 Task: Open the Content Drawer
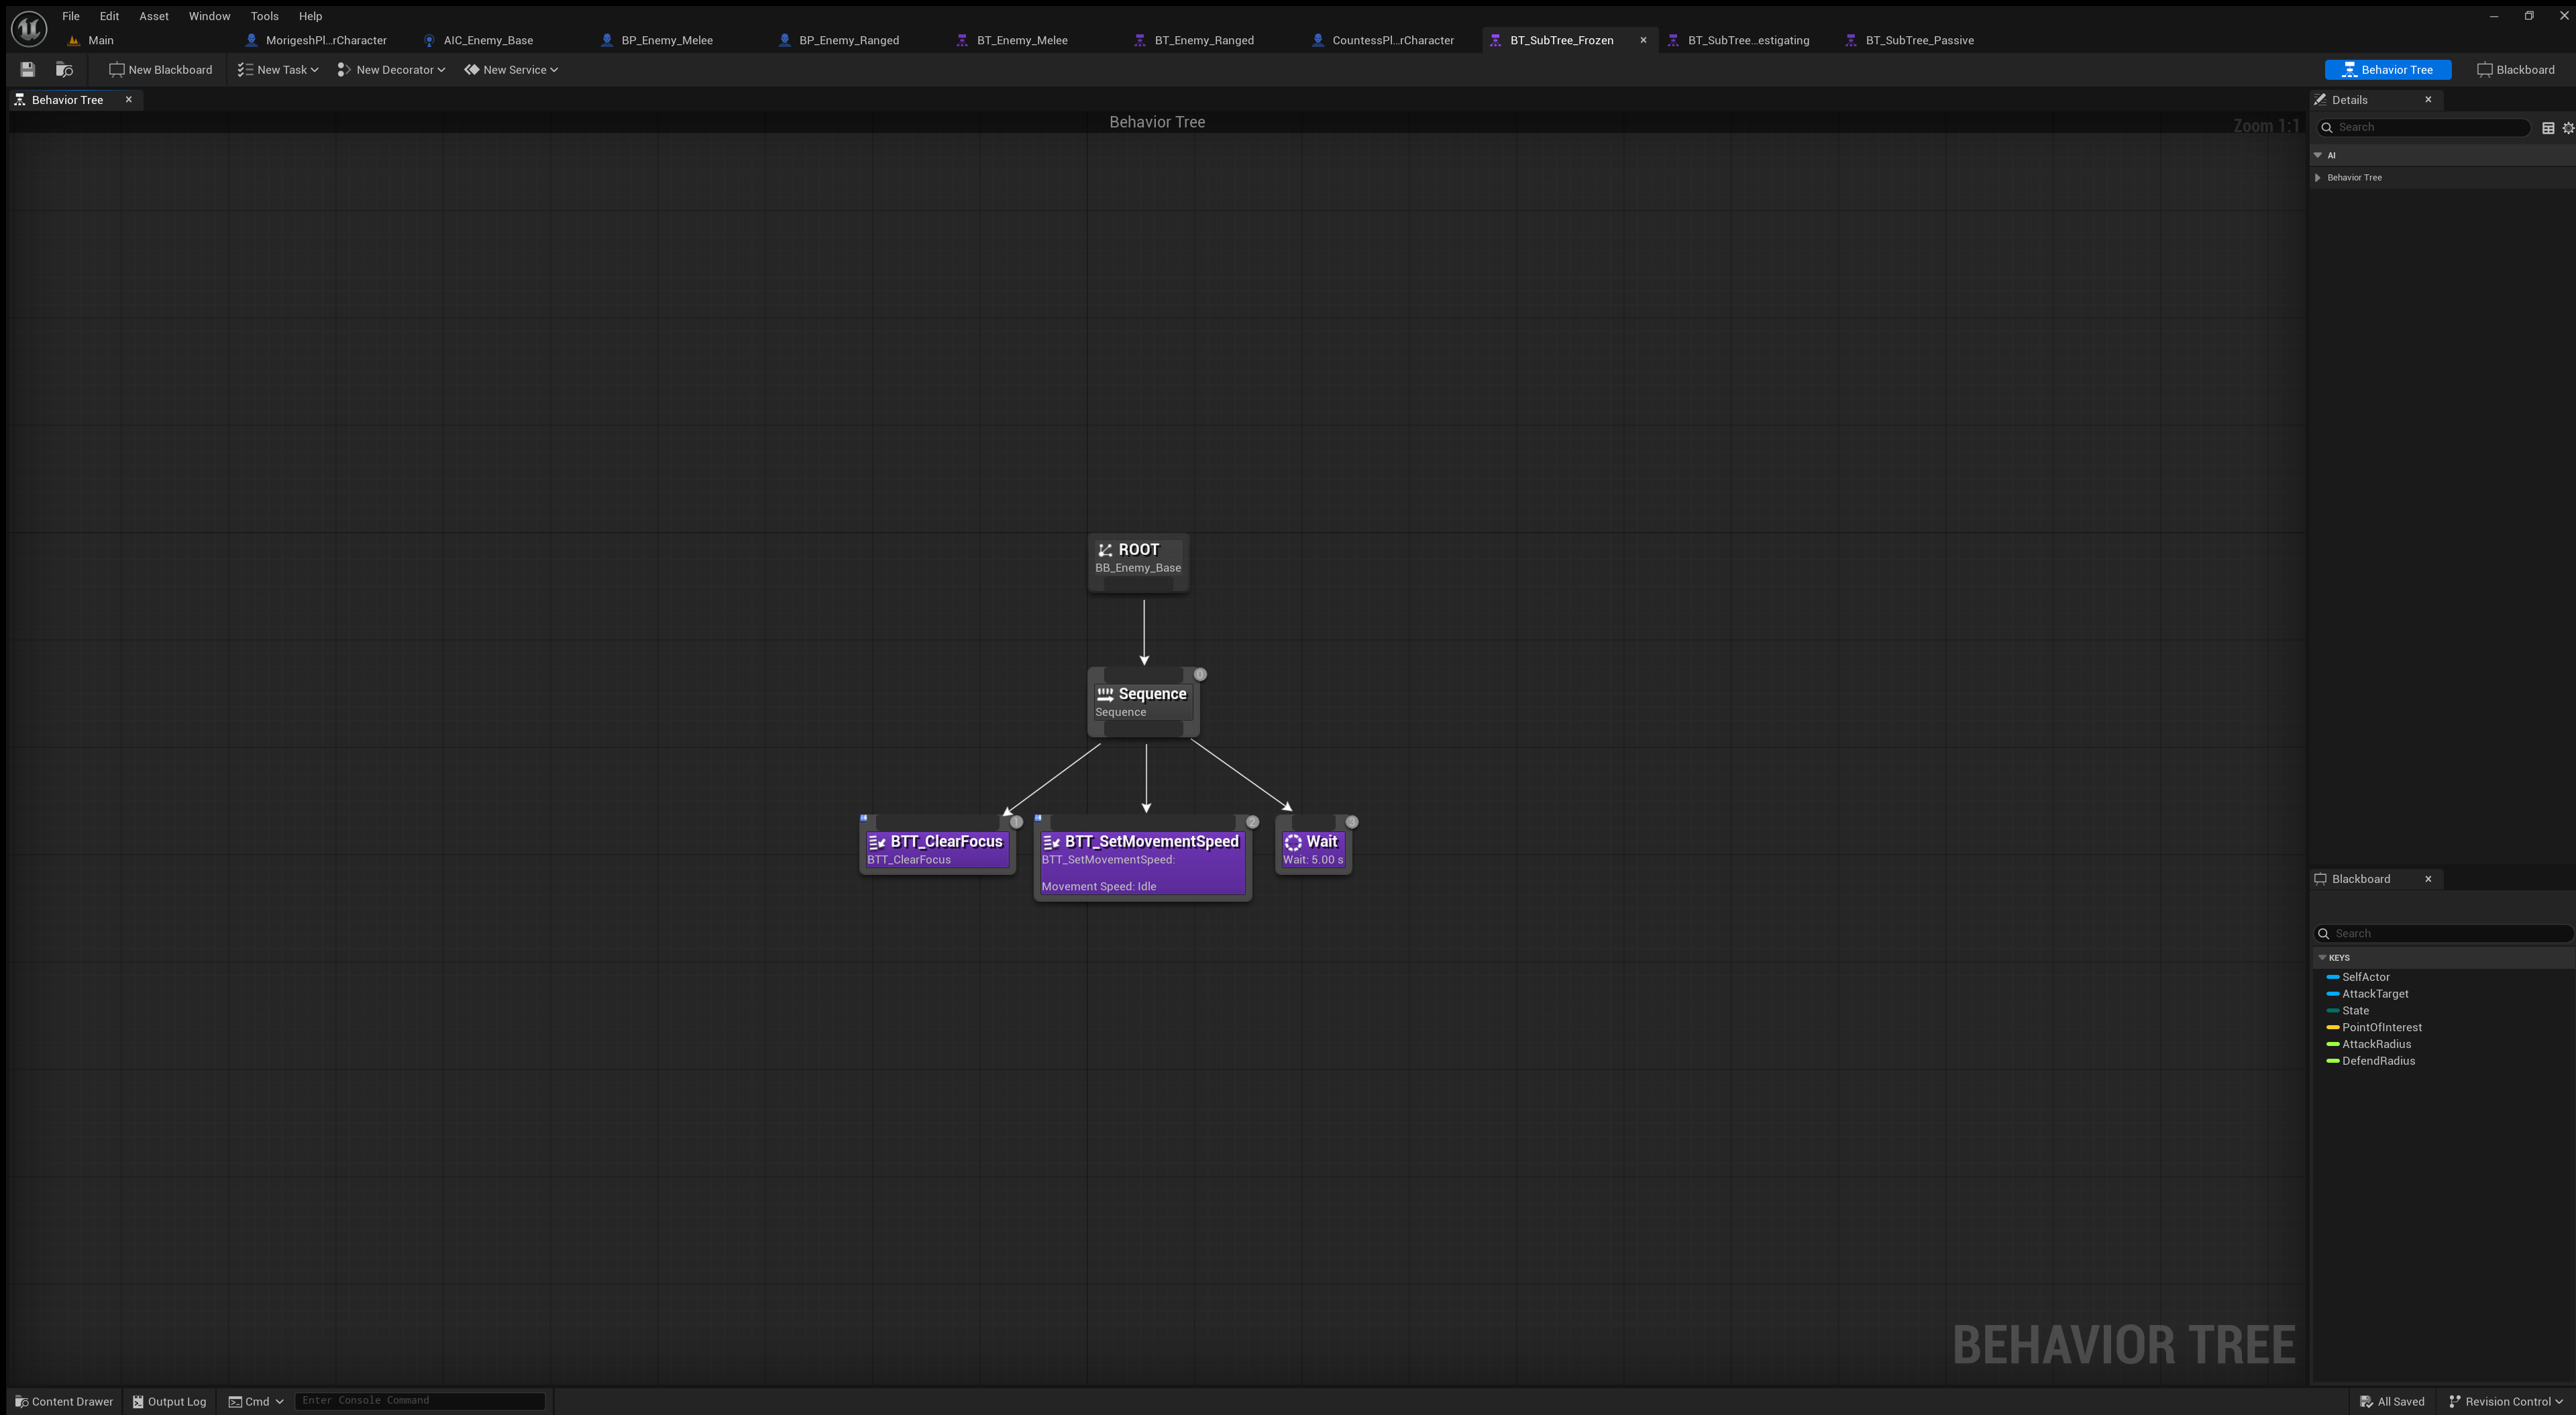[x=64, y=1401]
